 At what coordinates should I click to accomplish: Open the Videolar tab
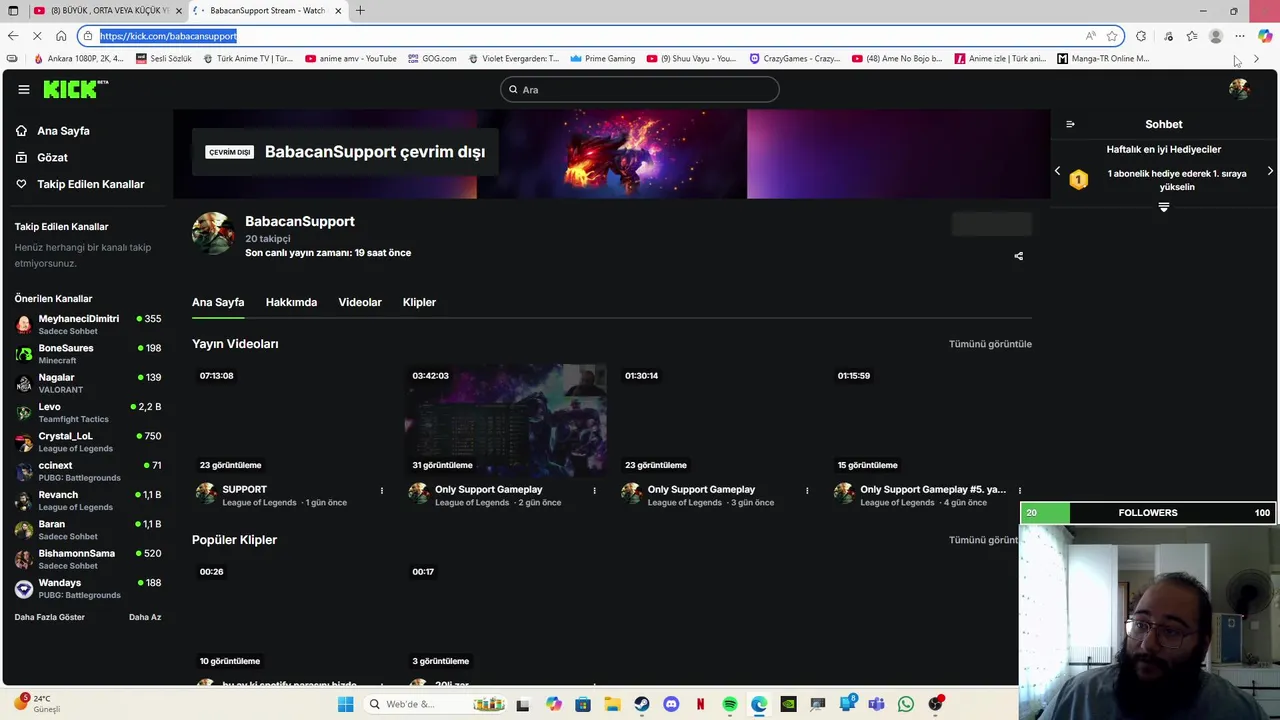360,302
